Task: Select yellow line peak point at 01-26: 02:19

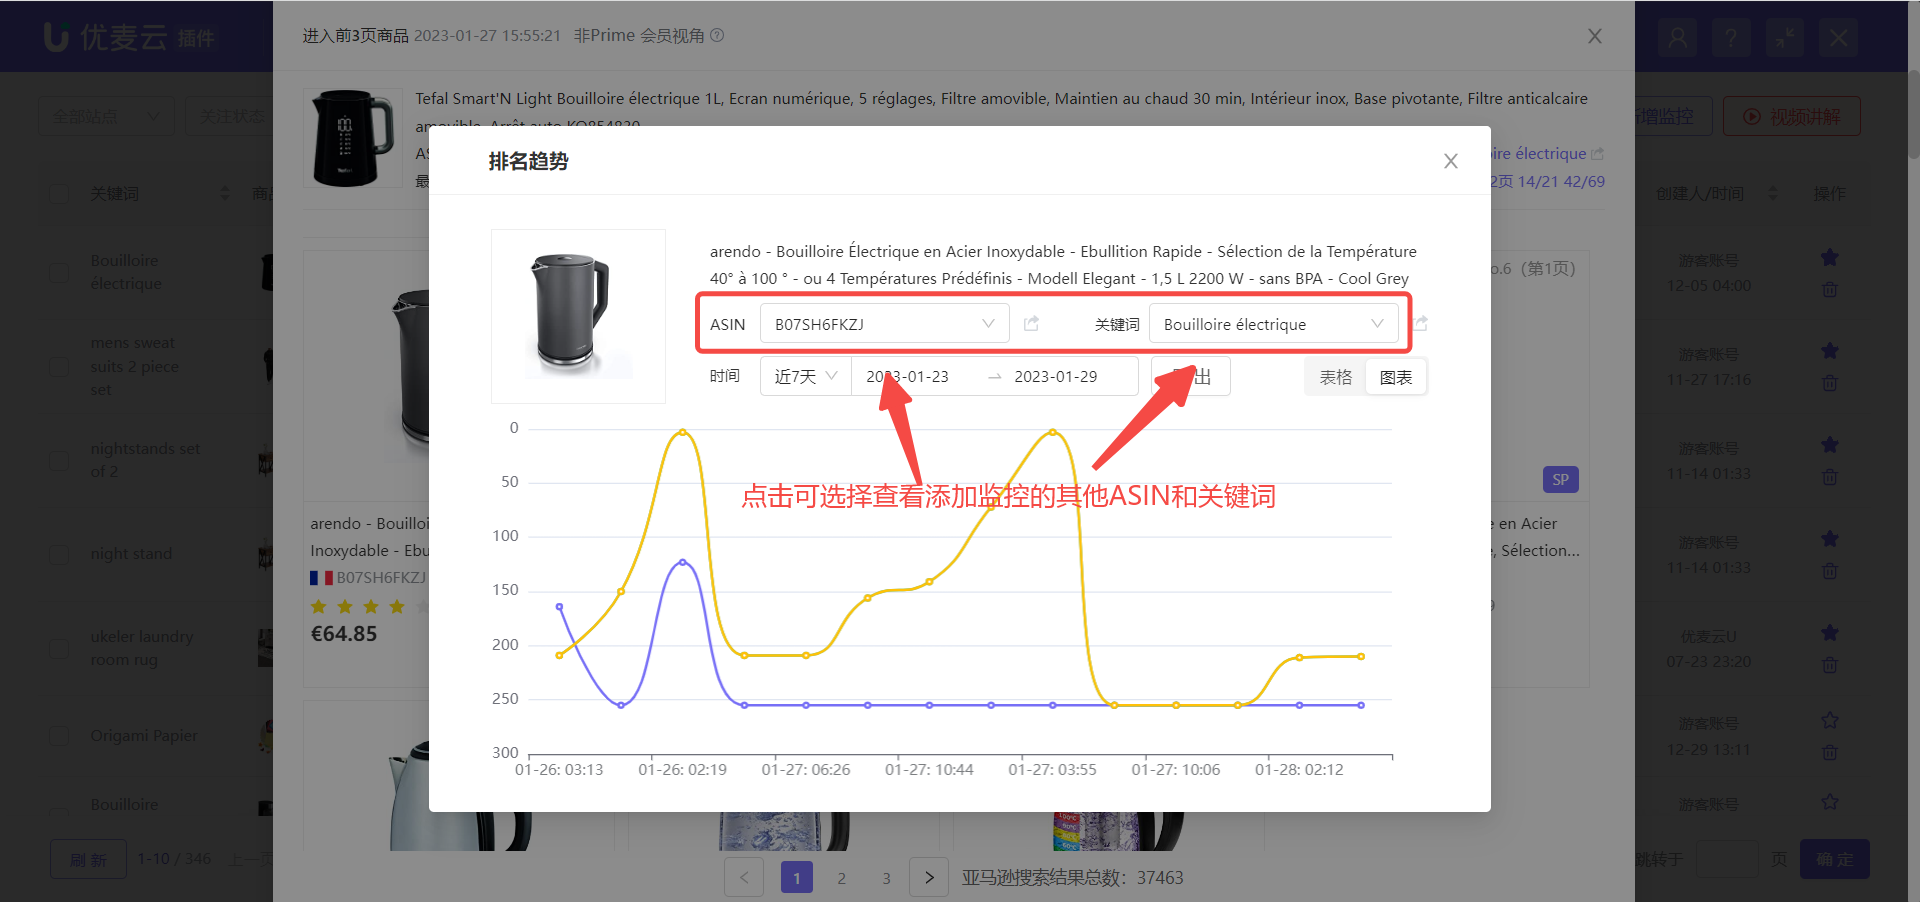Action: [683, 432]
